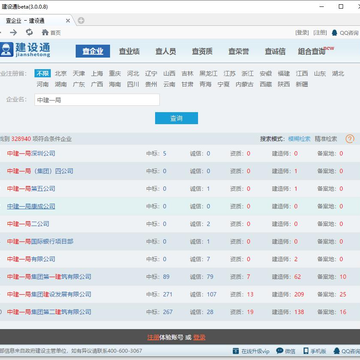Select 天津 province filter

pyautogui.click(x=79, y=73)
